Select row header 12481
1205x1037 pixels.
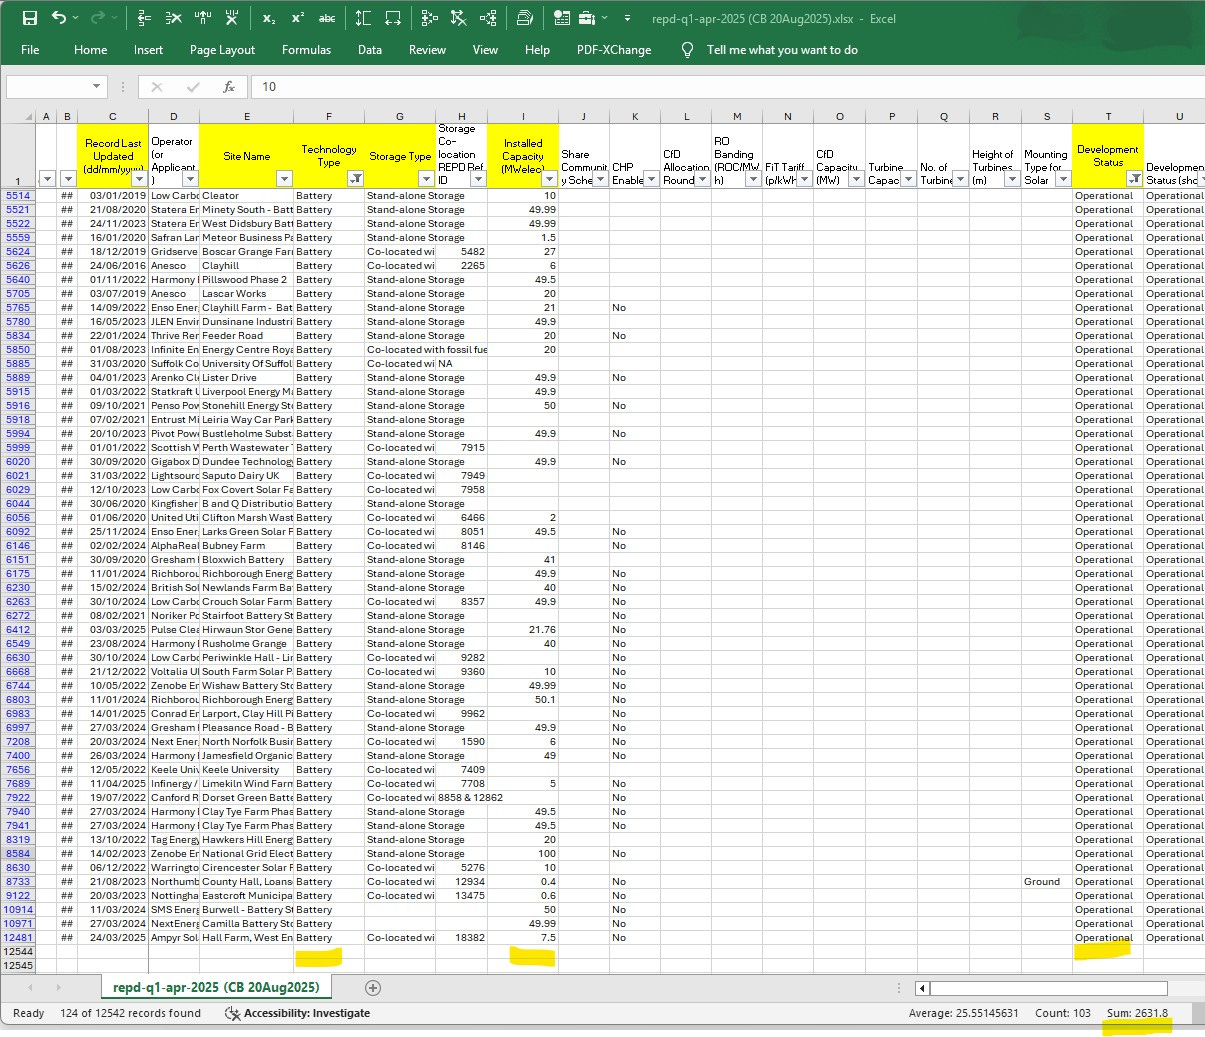18,938
